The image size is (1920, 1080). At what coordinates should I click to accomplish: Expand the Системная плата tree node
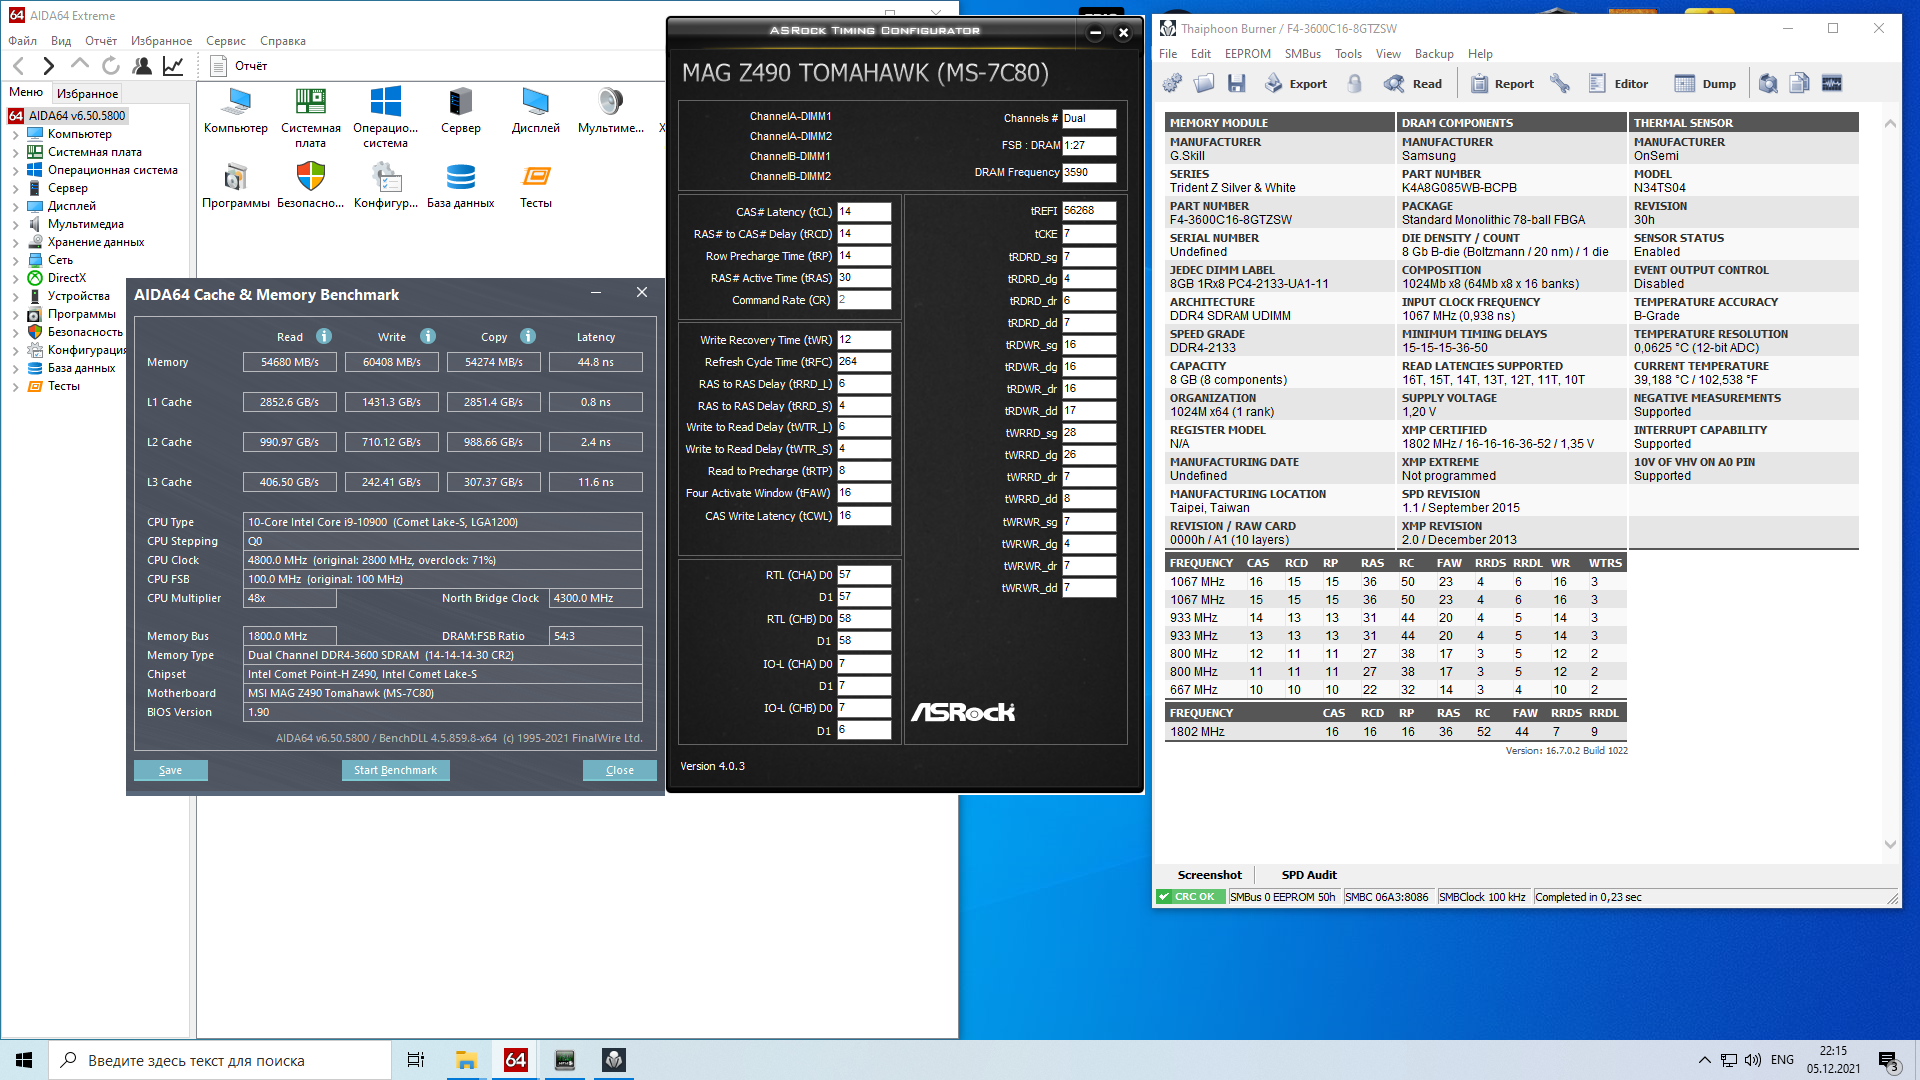(15, 153)
